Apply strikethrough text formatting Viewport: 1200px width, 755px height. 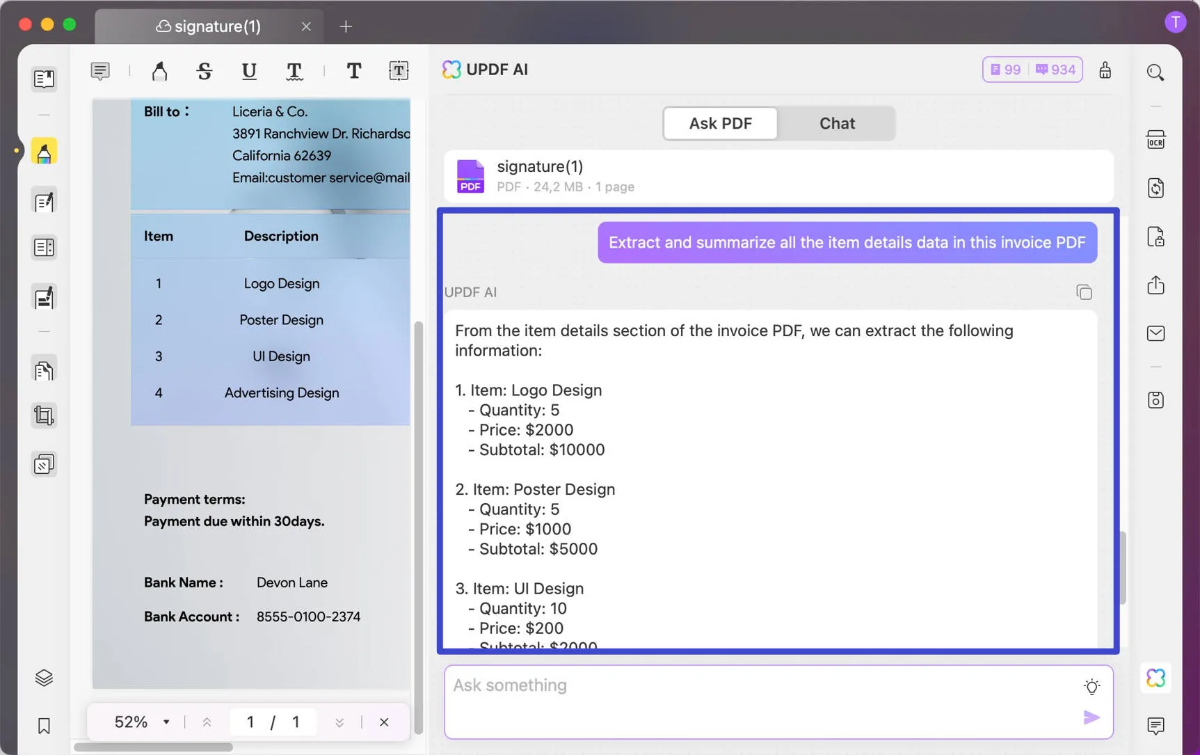[x=204, y=71]
